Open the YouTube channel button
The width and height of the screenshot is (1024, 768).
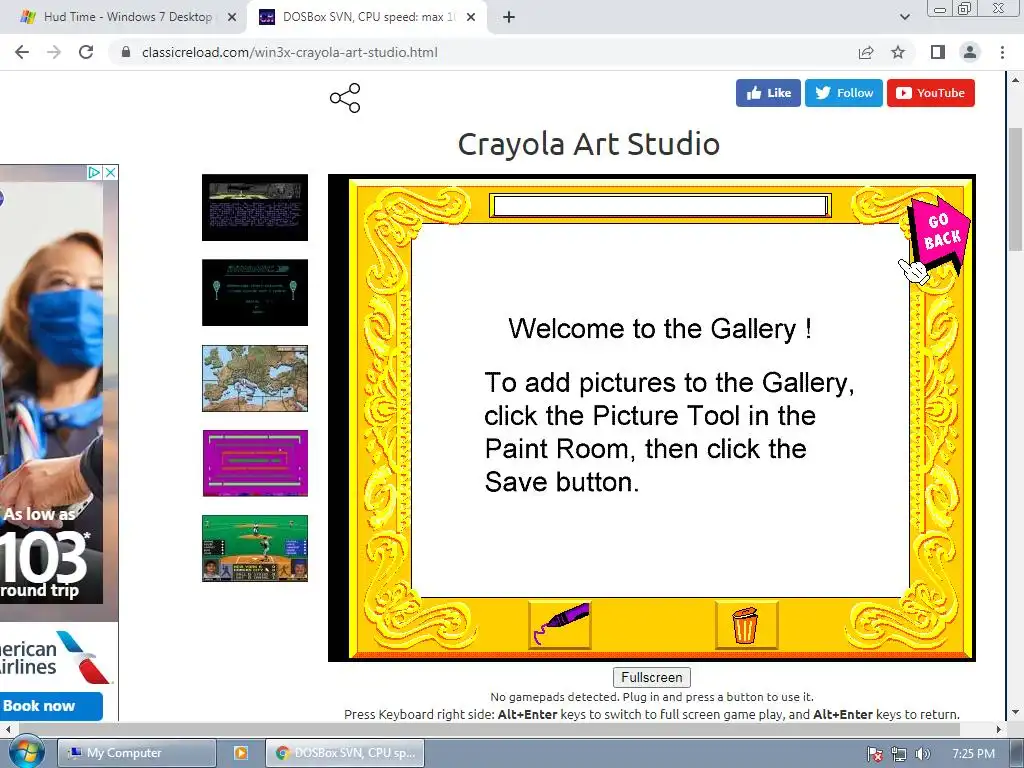[931, 93]
